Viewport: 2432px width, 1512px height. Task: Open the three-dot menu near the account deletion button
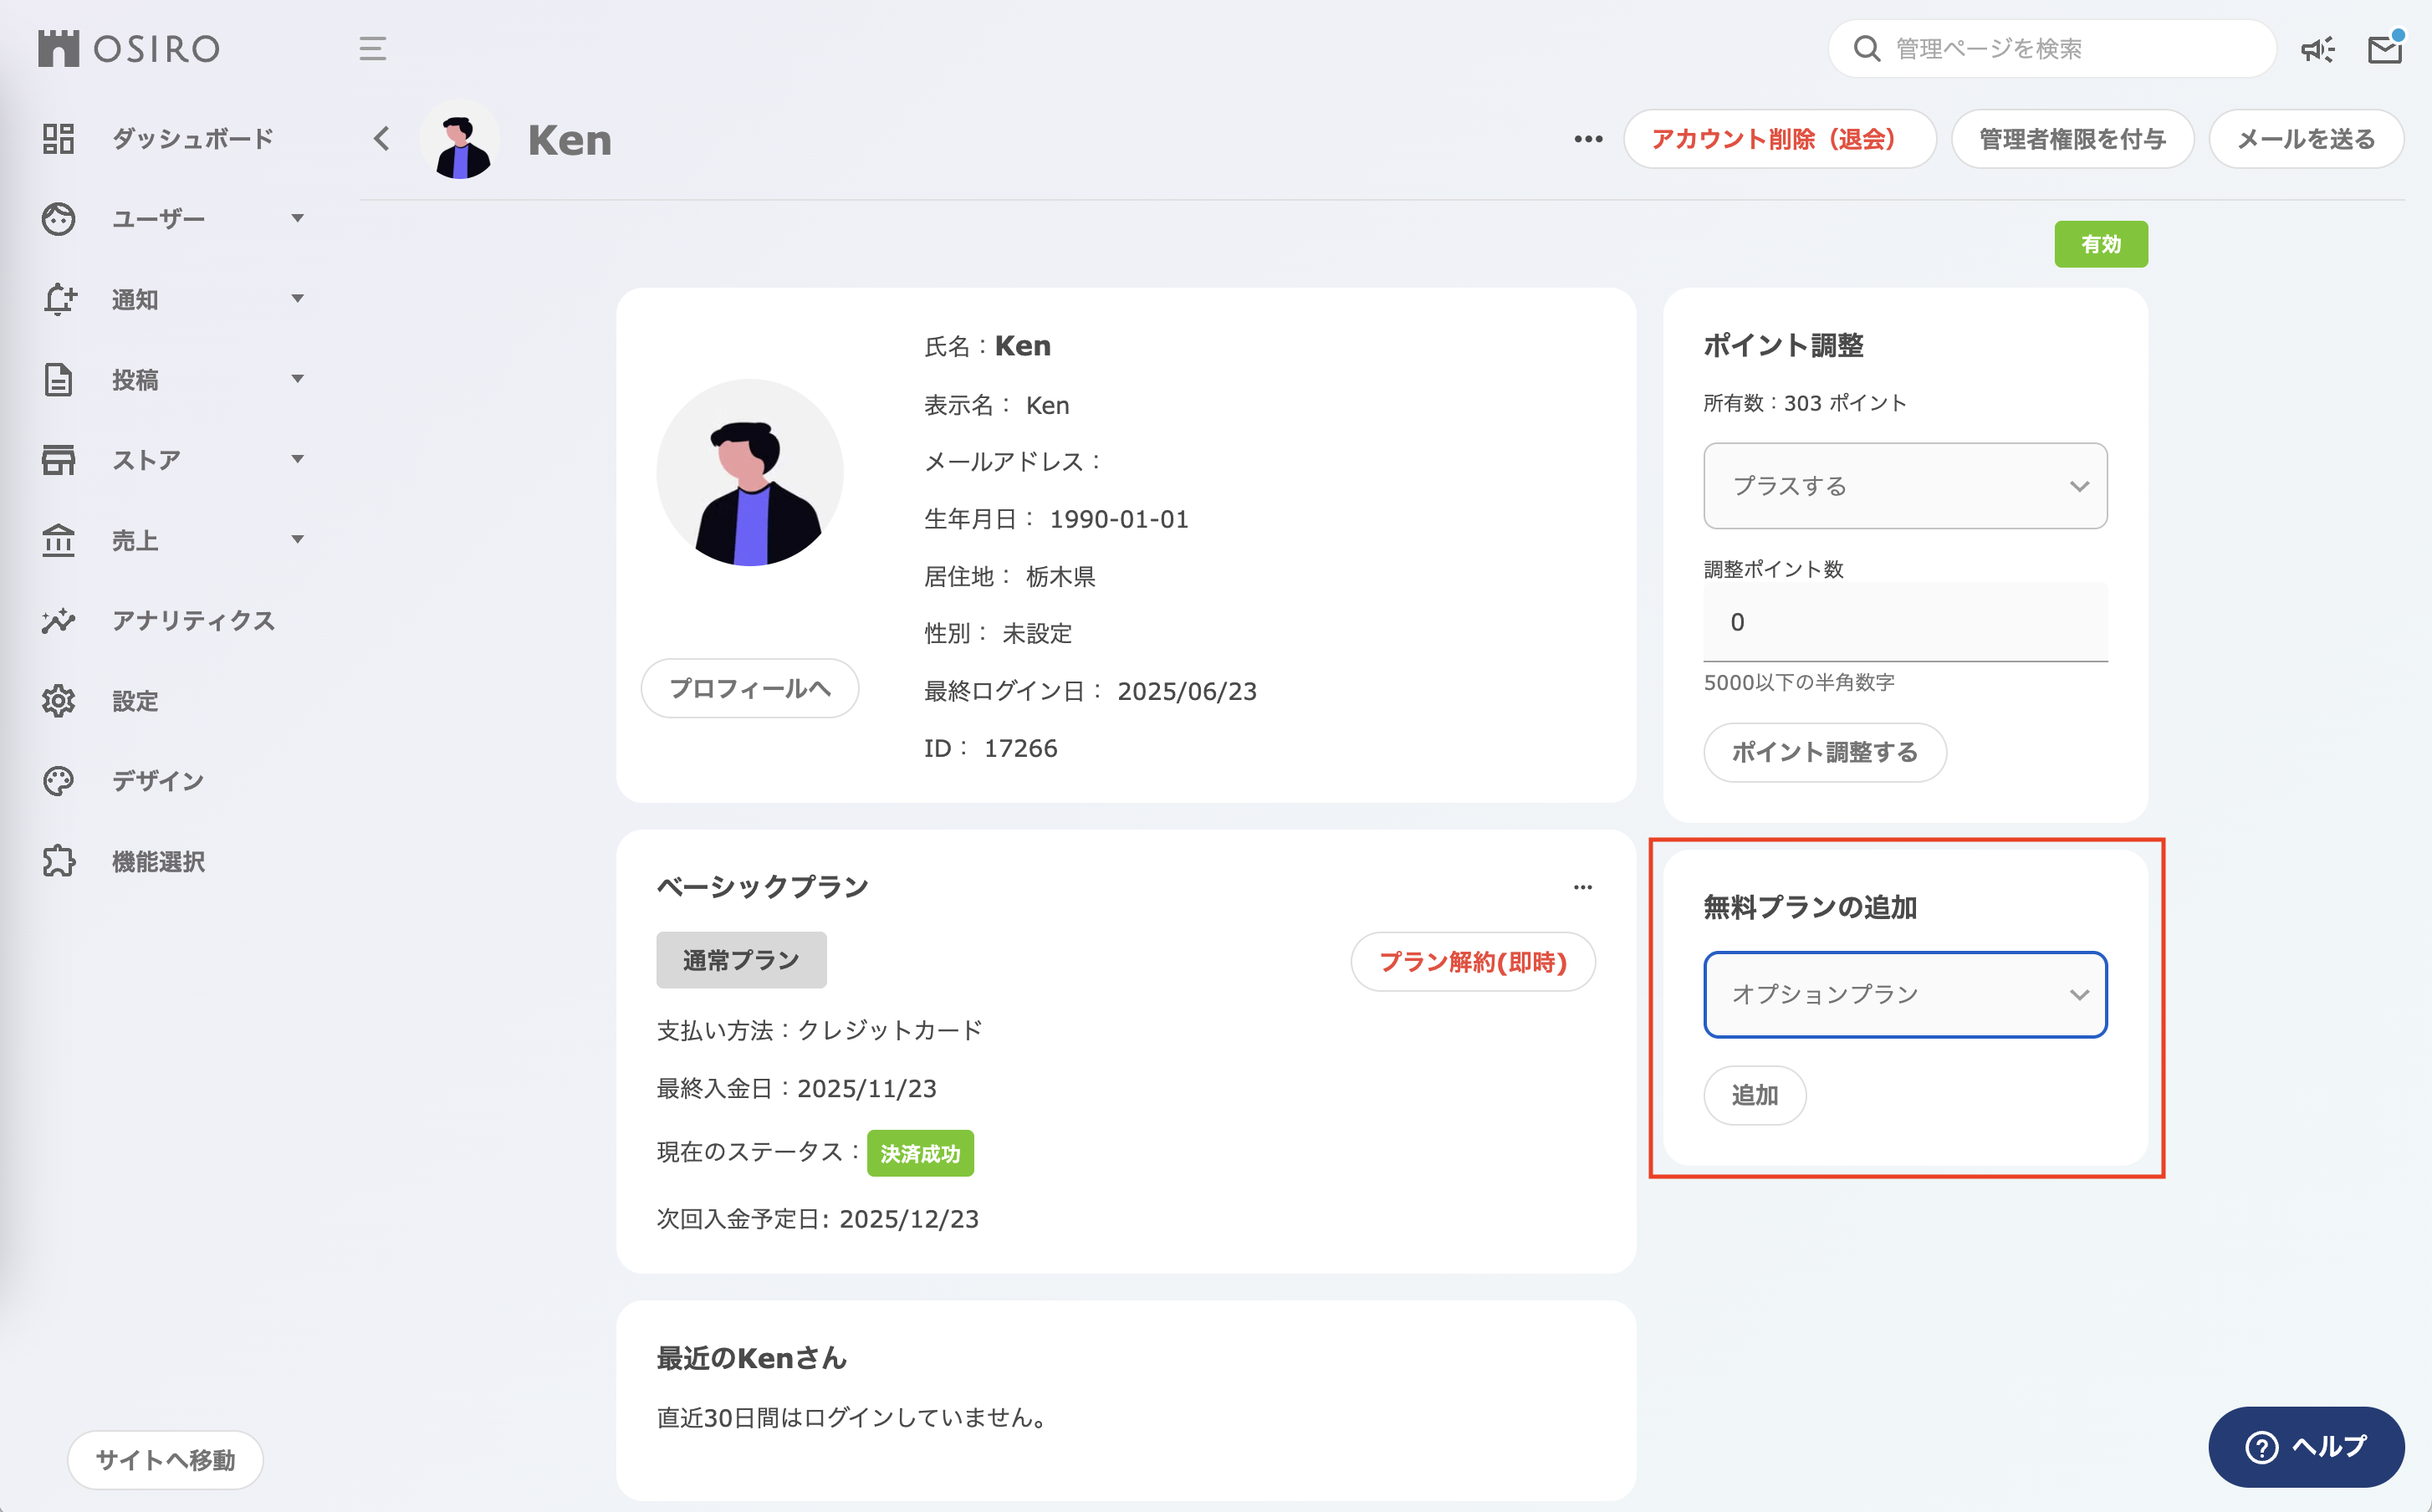[1588, 139]
